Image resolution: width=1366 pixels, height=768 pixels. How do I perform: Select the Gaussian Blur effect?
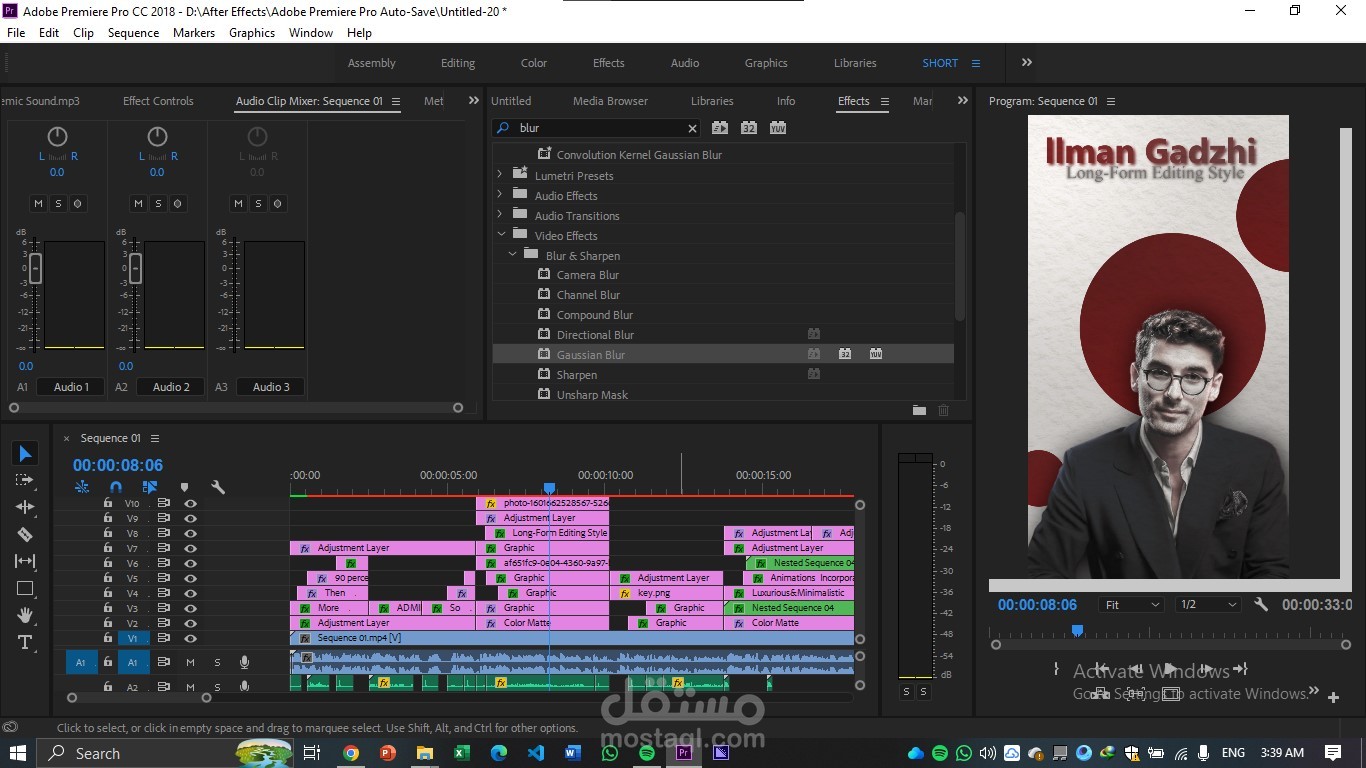click(723, 354)
